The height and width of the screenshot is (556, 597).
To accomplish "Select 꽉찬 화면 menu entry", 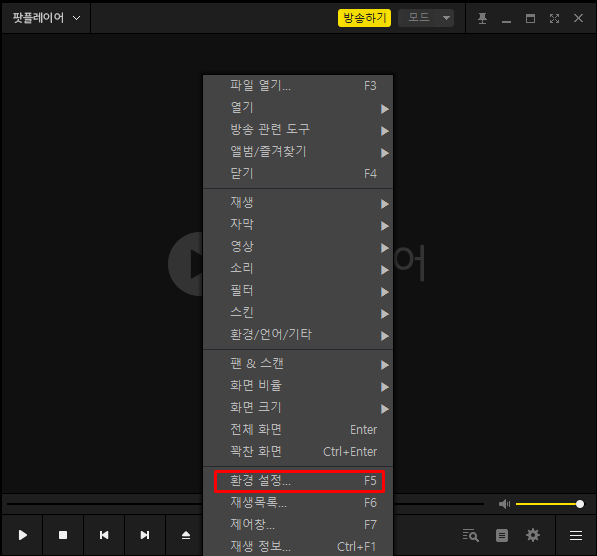I will coord(298,452).
